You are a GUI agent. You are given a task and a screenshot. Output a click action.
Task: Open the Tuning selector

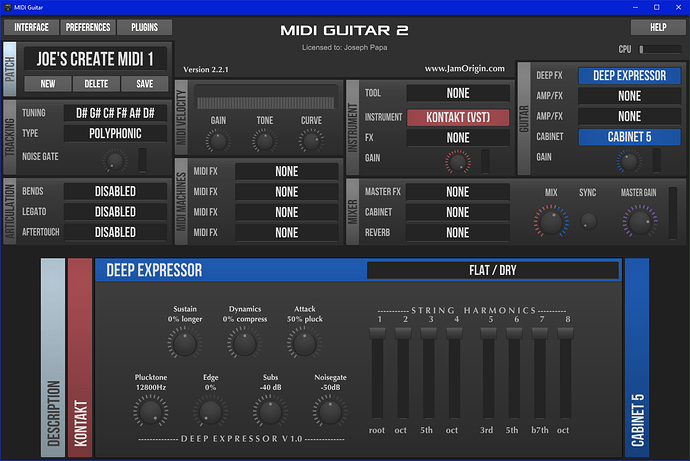[x=115, y=113]
